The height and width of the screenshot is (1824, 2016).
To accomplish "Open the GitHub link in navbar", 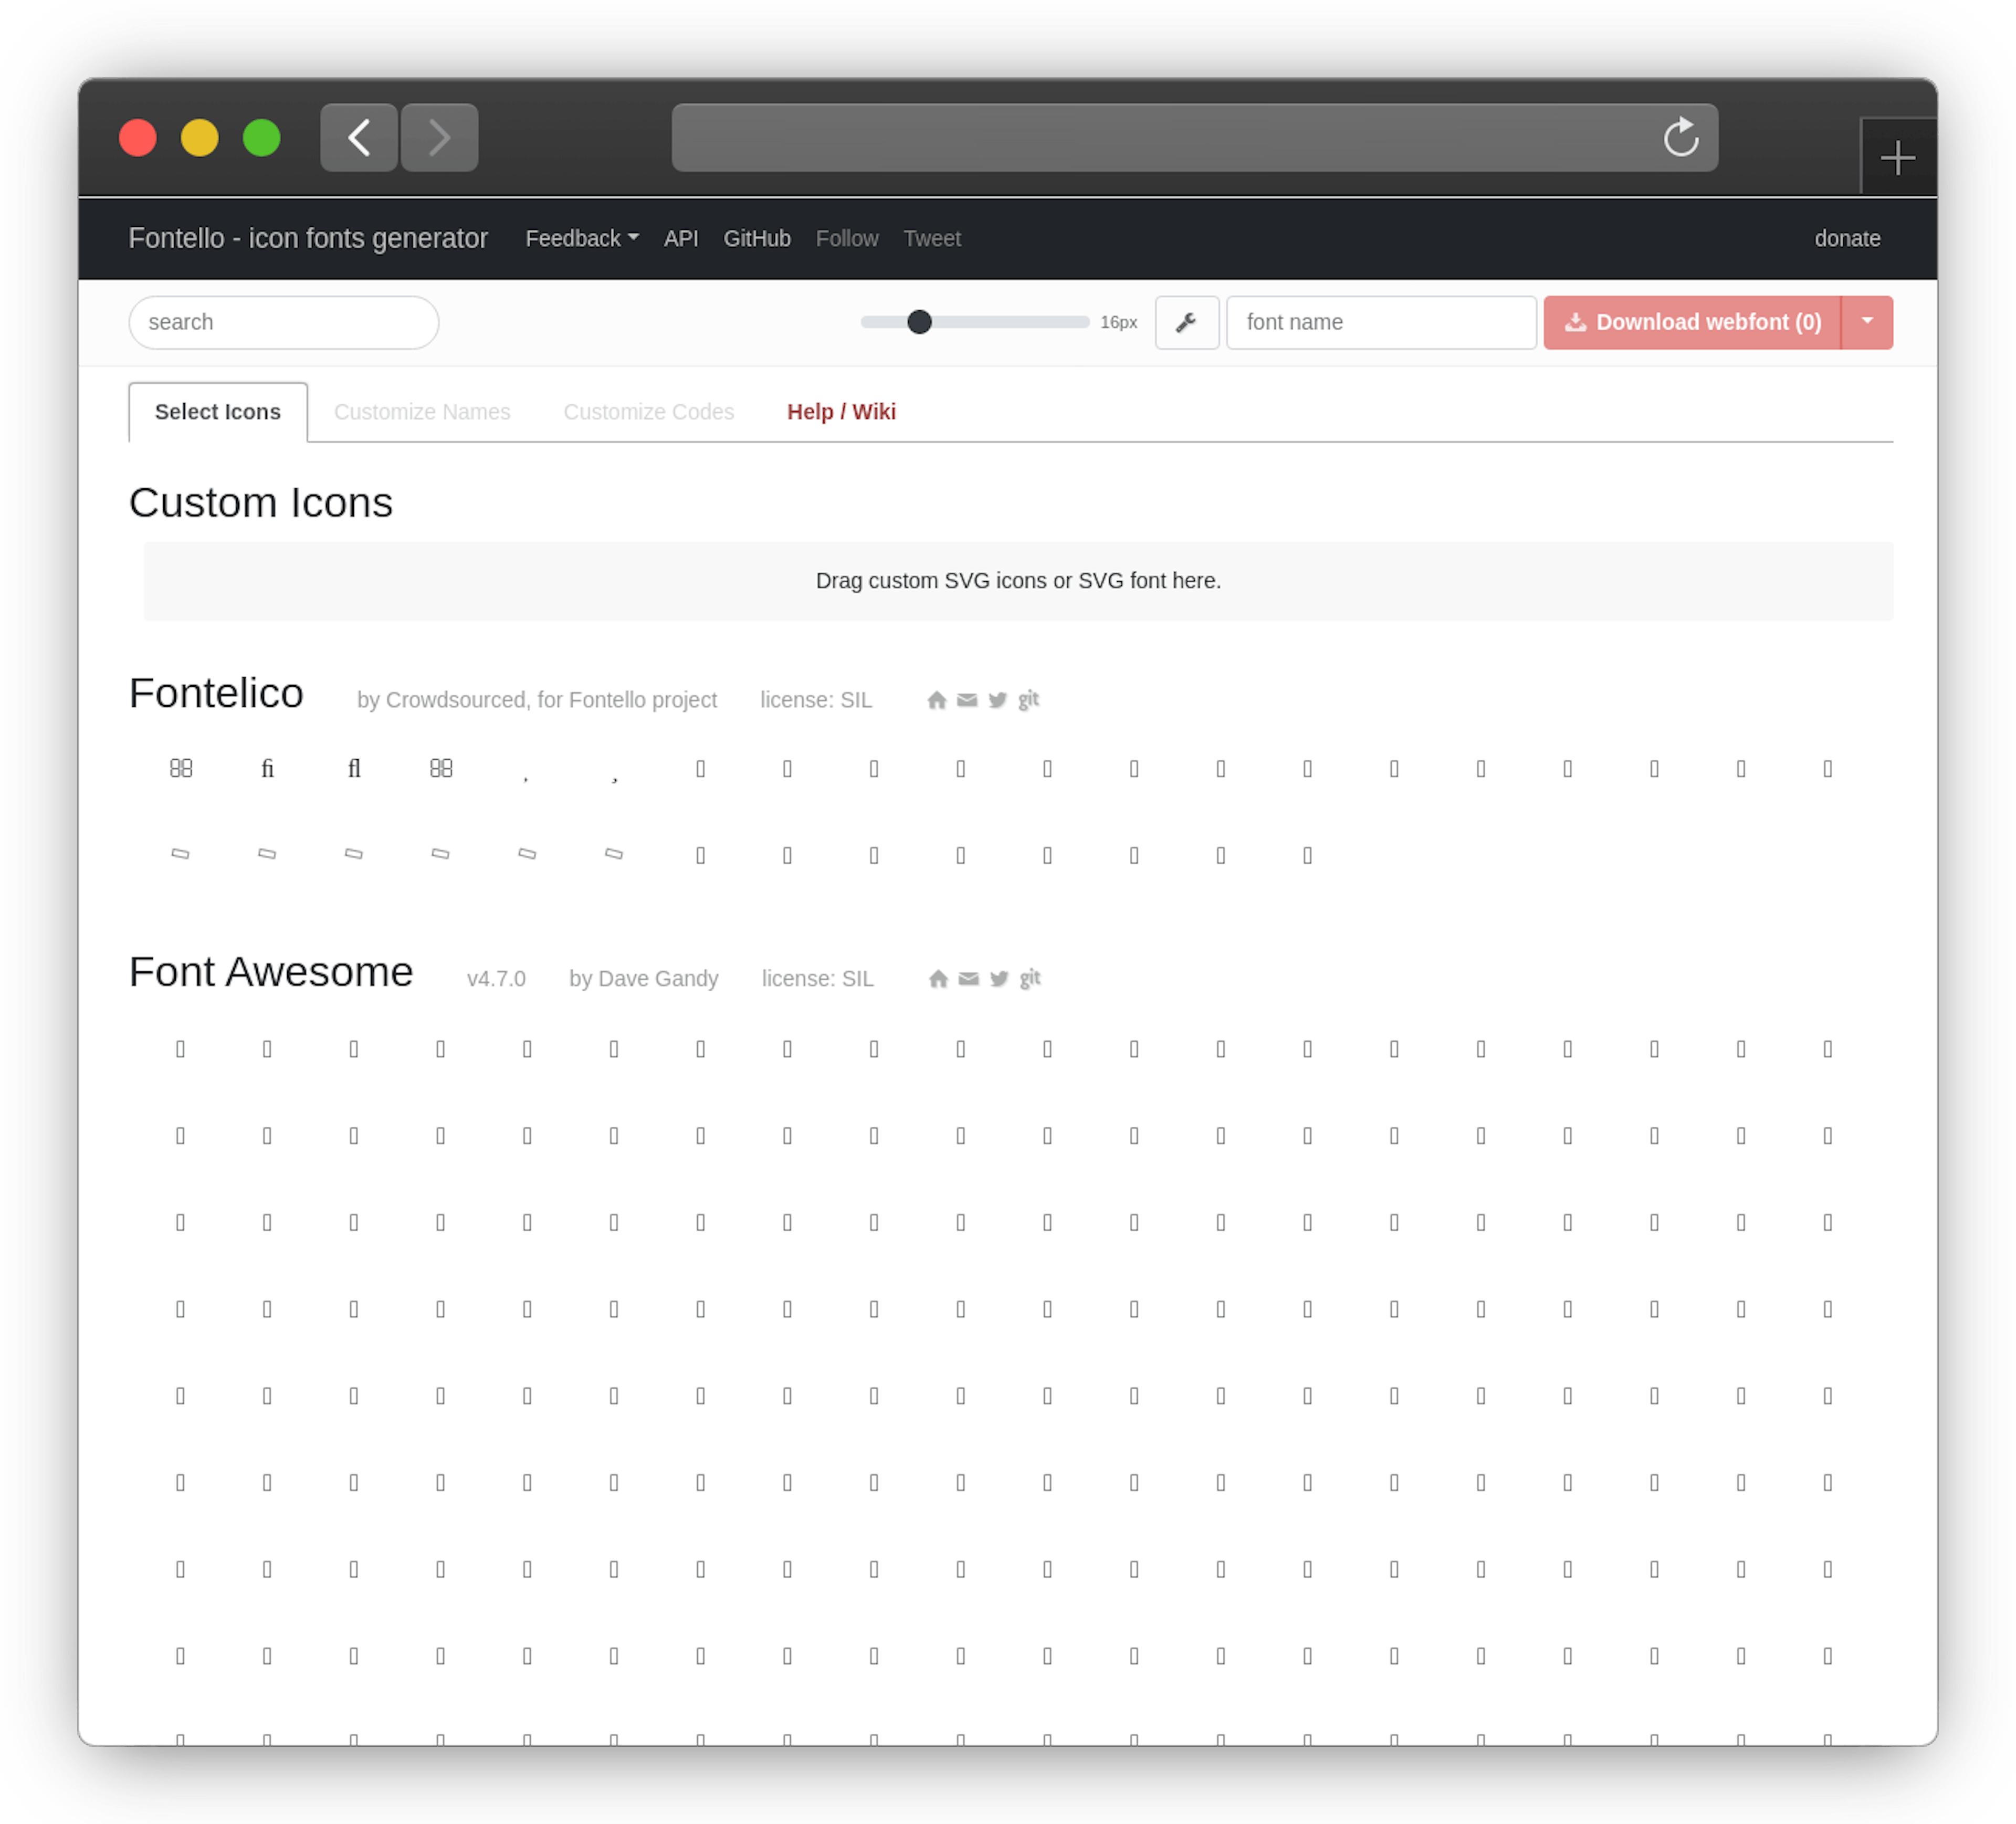I will (x=757, y=238).
